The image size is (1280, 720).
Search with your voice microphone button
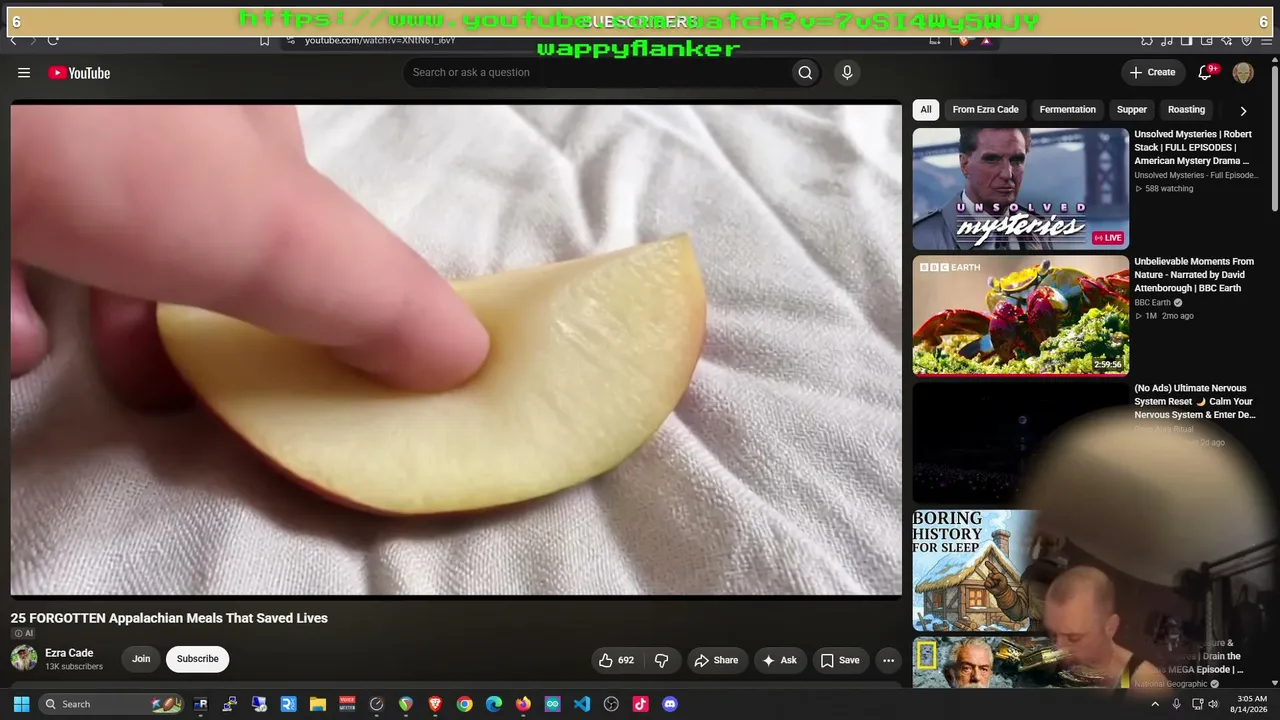(x=847, y=72)
